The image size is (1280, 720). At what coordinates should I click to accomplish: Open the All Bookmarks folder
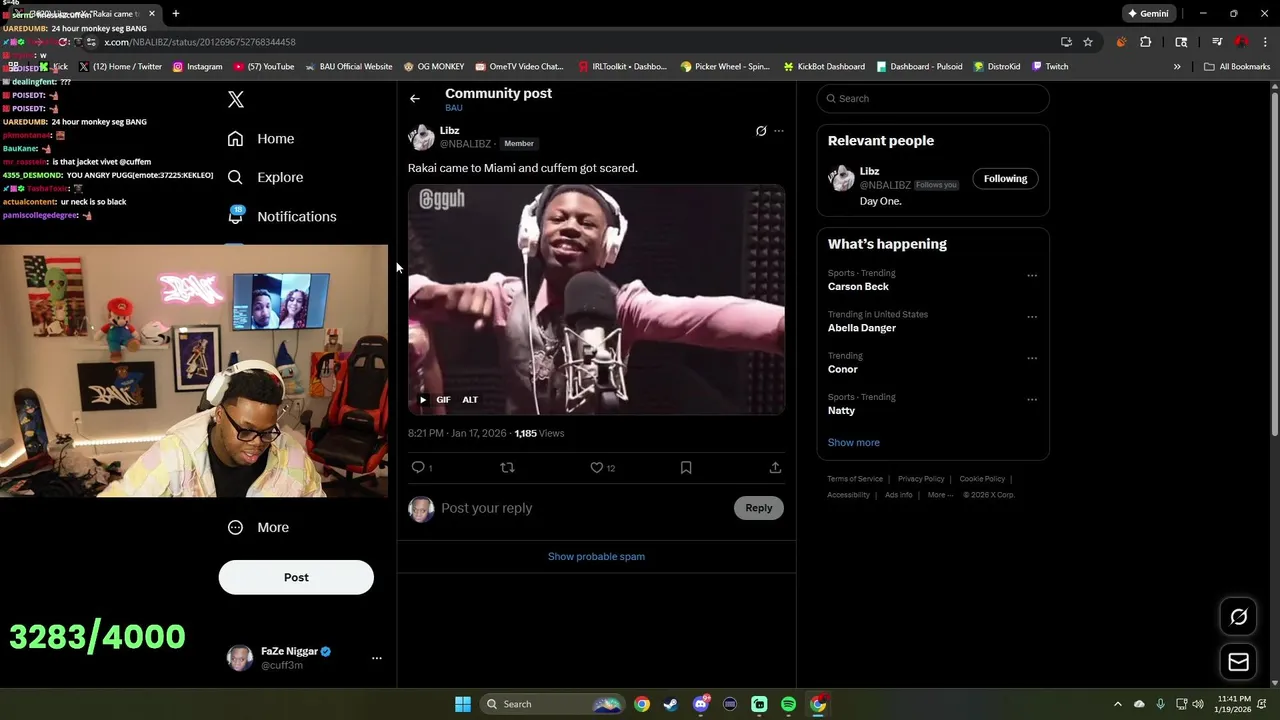click(x=1237, y=67)
